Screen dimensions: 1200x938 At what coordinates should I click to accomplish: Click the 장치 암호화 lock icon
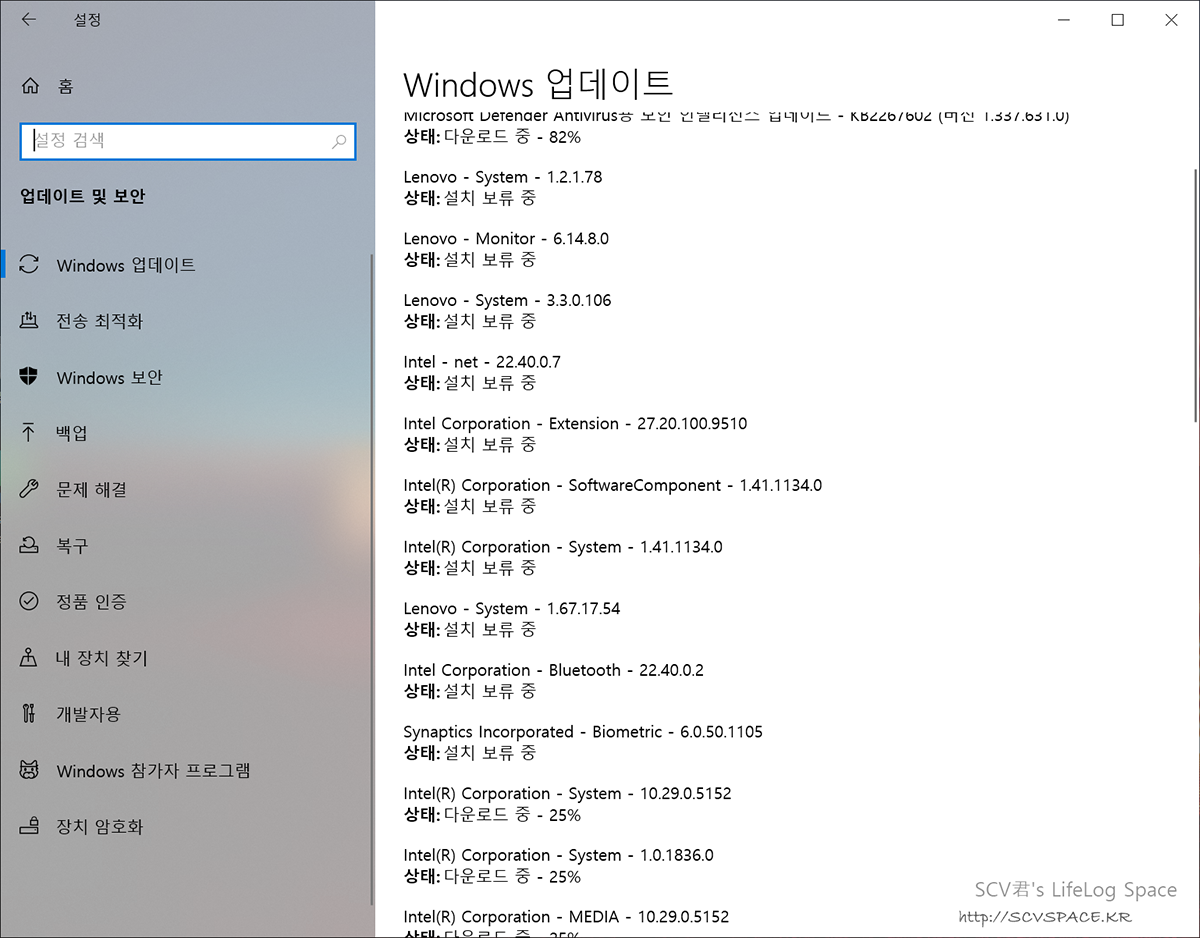[x=30, y=827]
